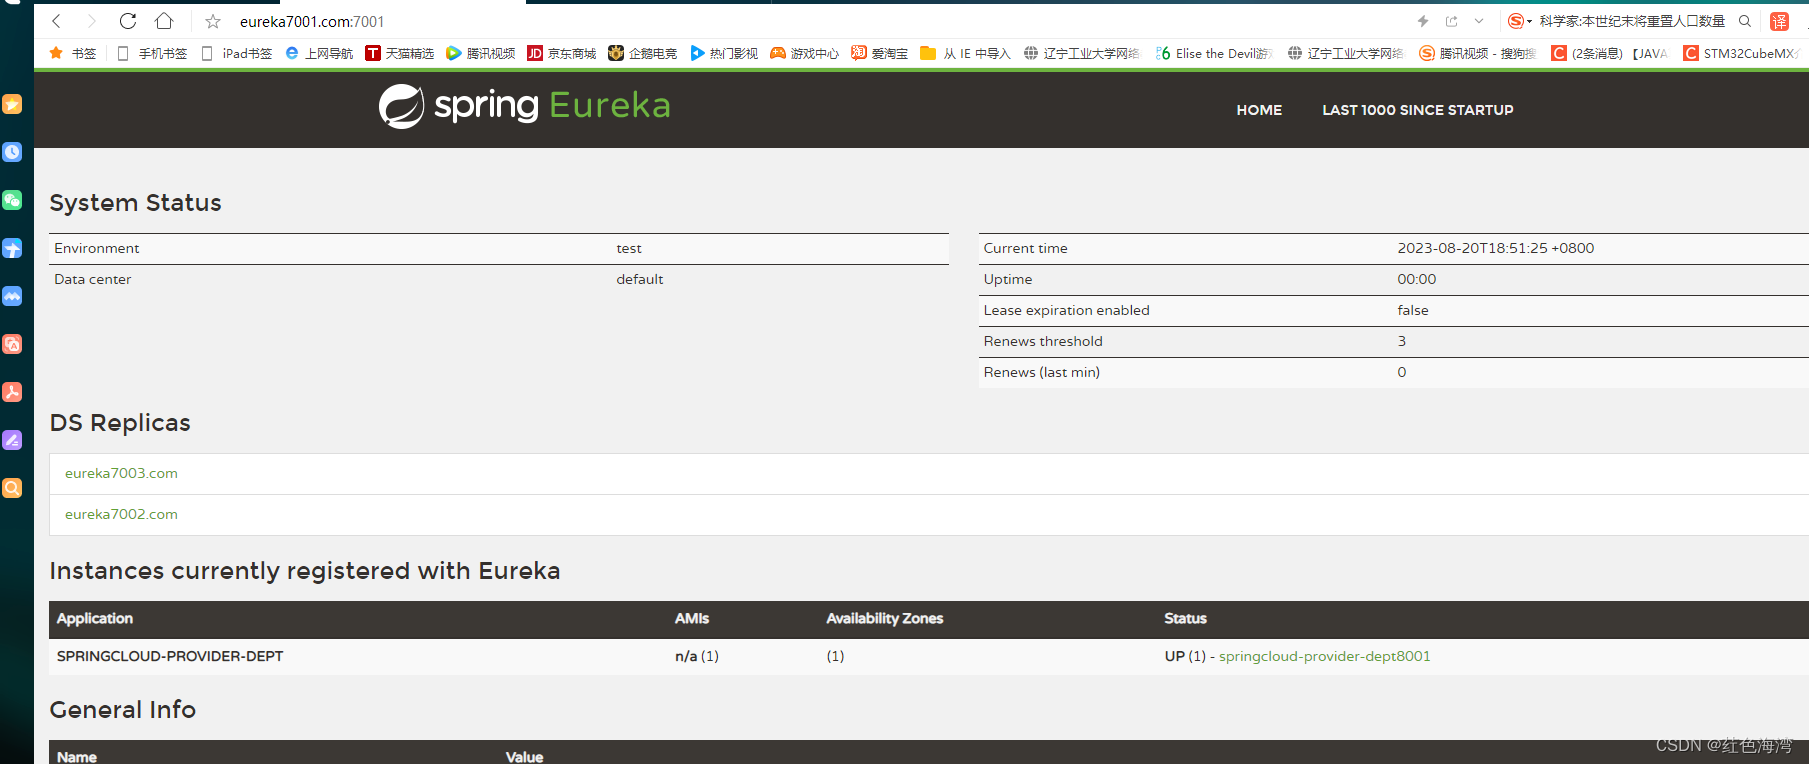Open the purple note-edit sidebar icon
The height and width of the screenshot is (764, 1809).
pos(12,440)
